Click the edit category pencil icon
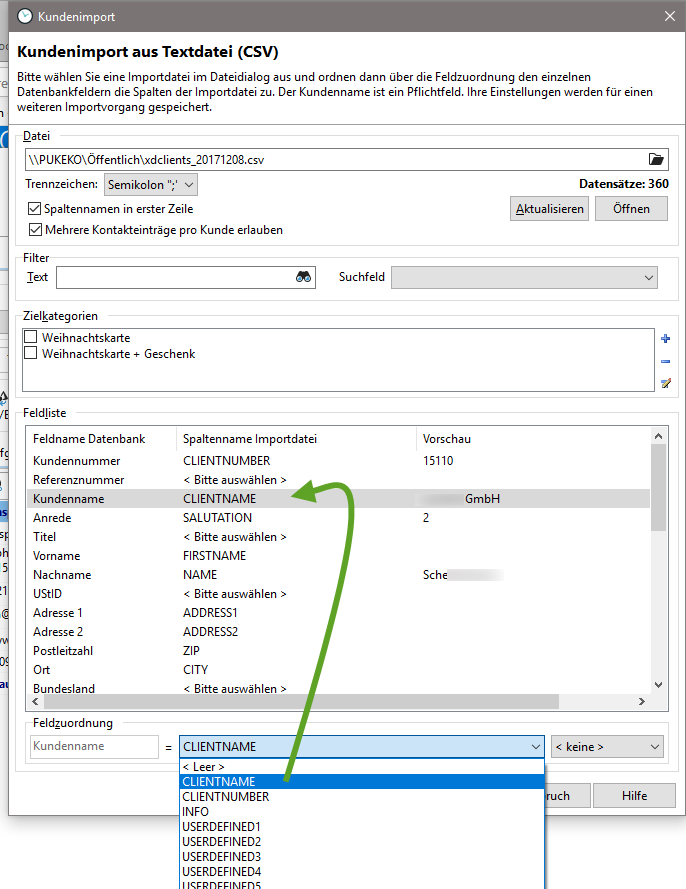The width and height of the screenshot is (686, 889). (x=665, y=383)
